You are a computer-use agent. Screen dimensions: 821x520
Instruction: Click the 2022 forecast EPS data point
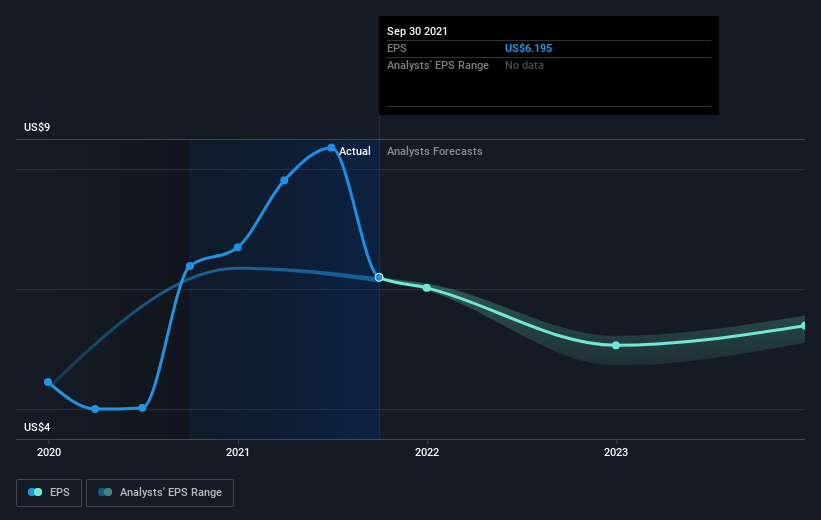427,288
